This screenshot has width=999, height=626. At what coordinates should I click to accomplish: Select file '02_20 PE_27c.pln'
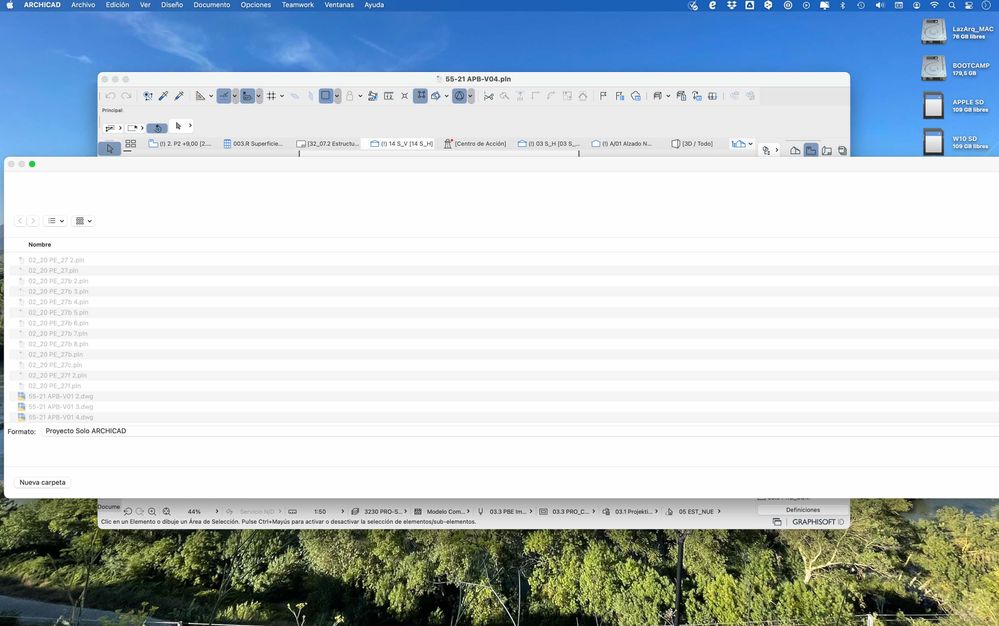(x=55, y=365)
